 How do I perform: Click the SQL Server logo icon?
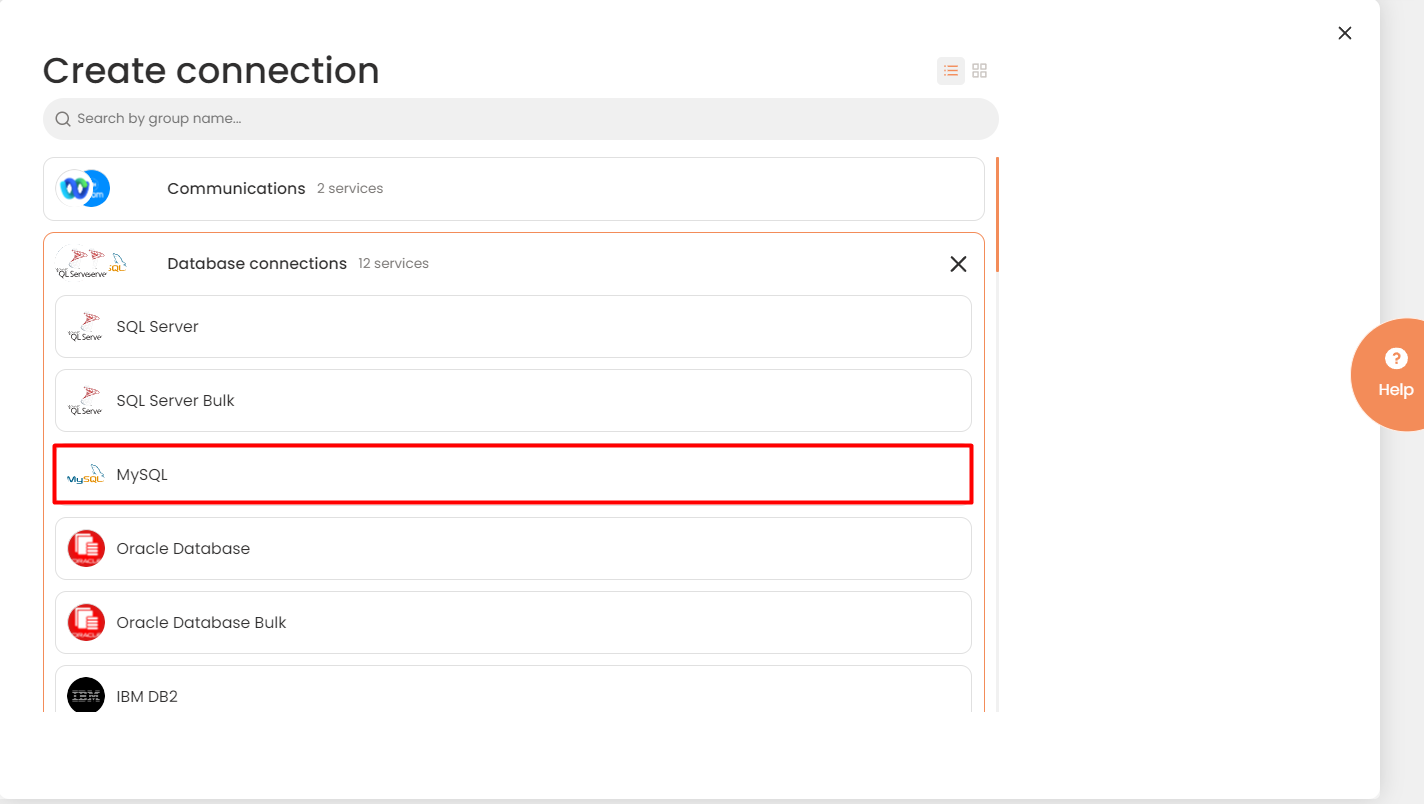pyautogui.click(x=86, y=327)
